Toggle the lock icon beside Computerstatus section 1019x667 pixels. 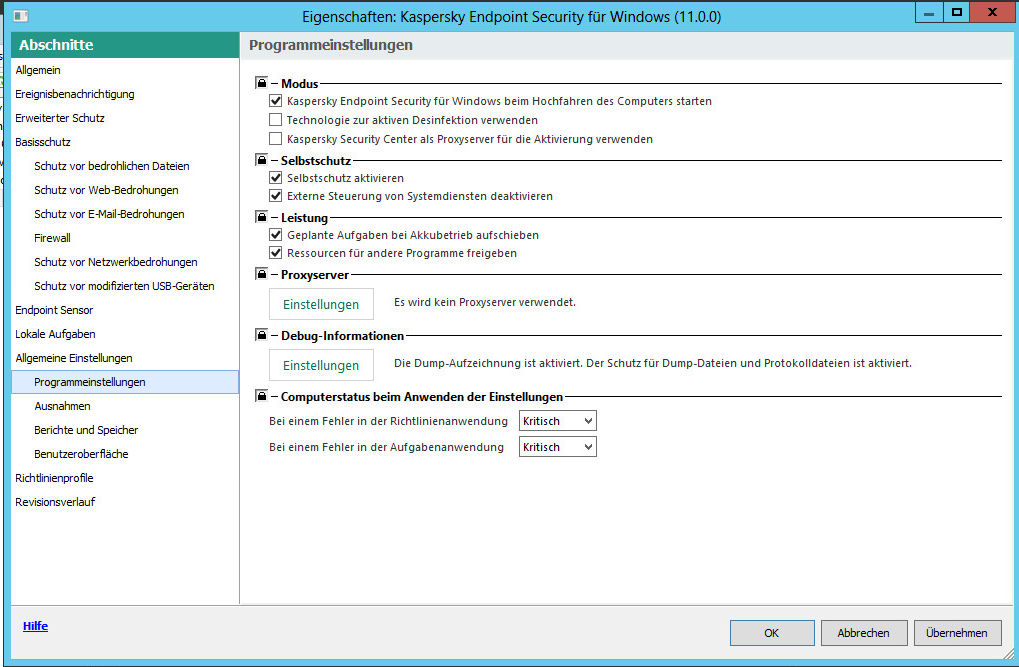click(261, 396)
